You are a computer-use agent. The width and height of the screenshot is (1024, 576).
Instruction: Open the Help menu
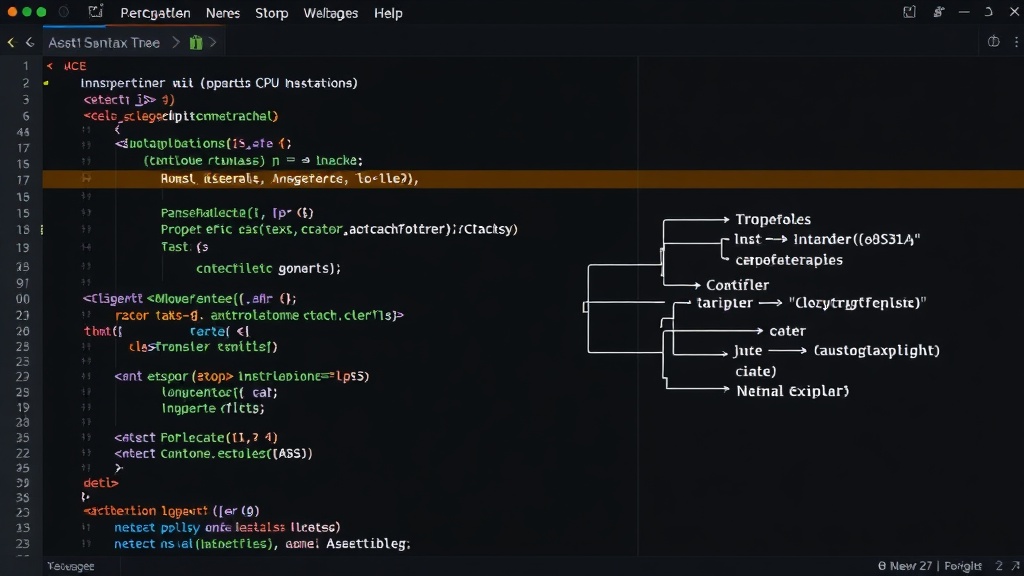click(388, 13)
